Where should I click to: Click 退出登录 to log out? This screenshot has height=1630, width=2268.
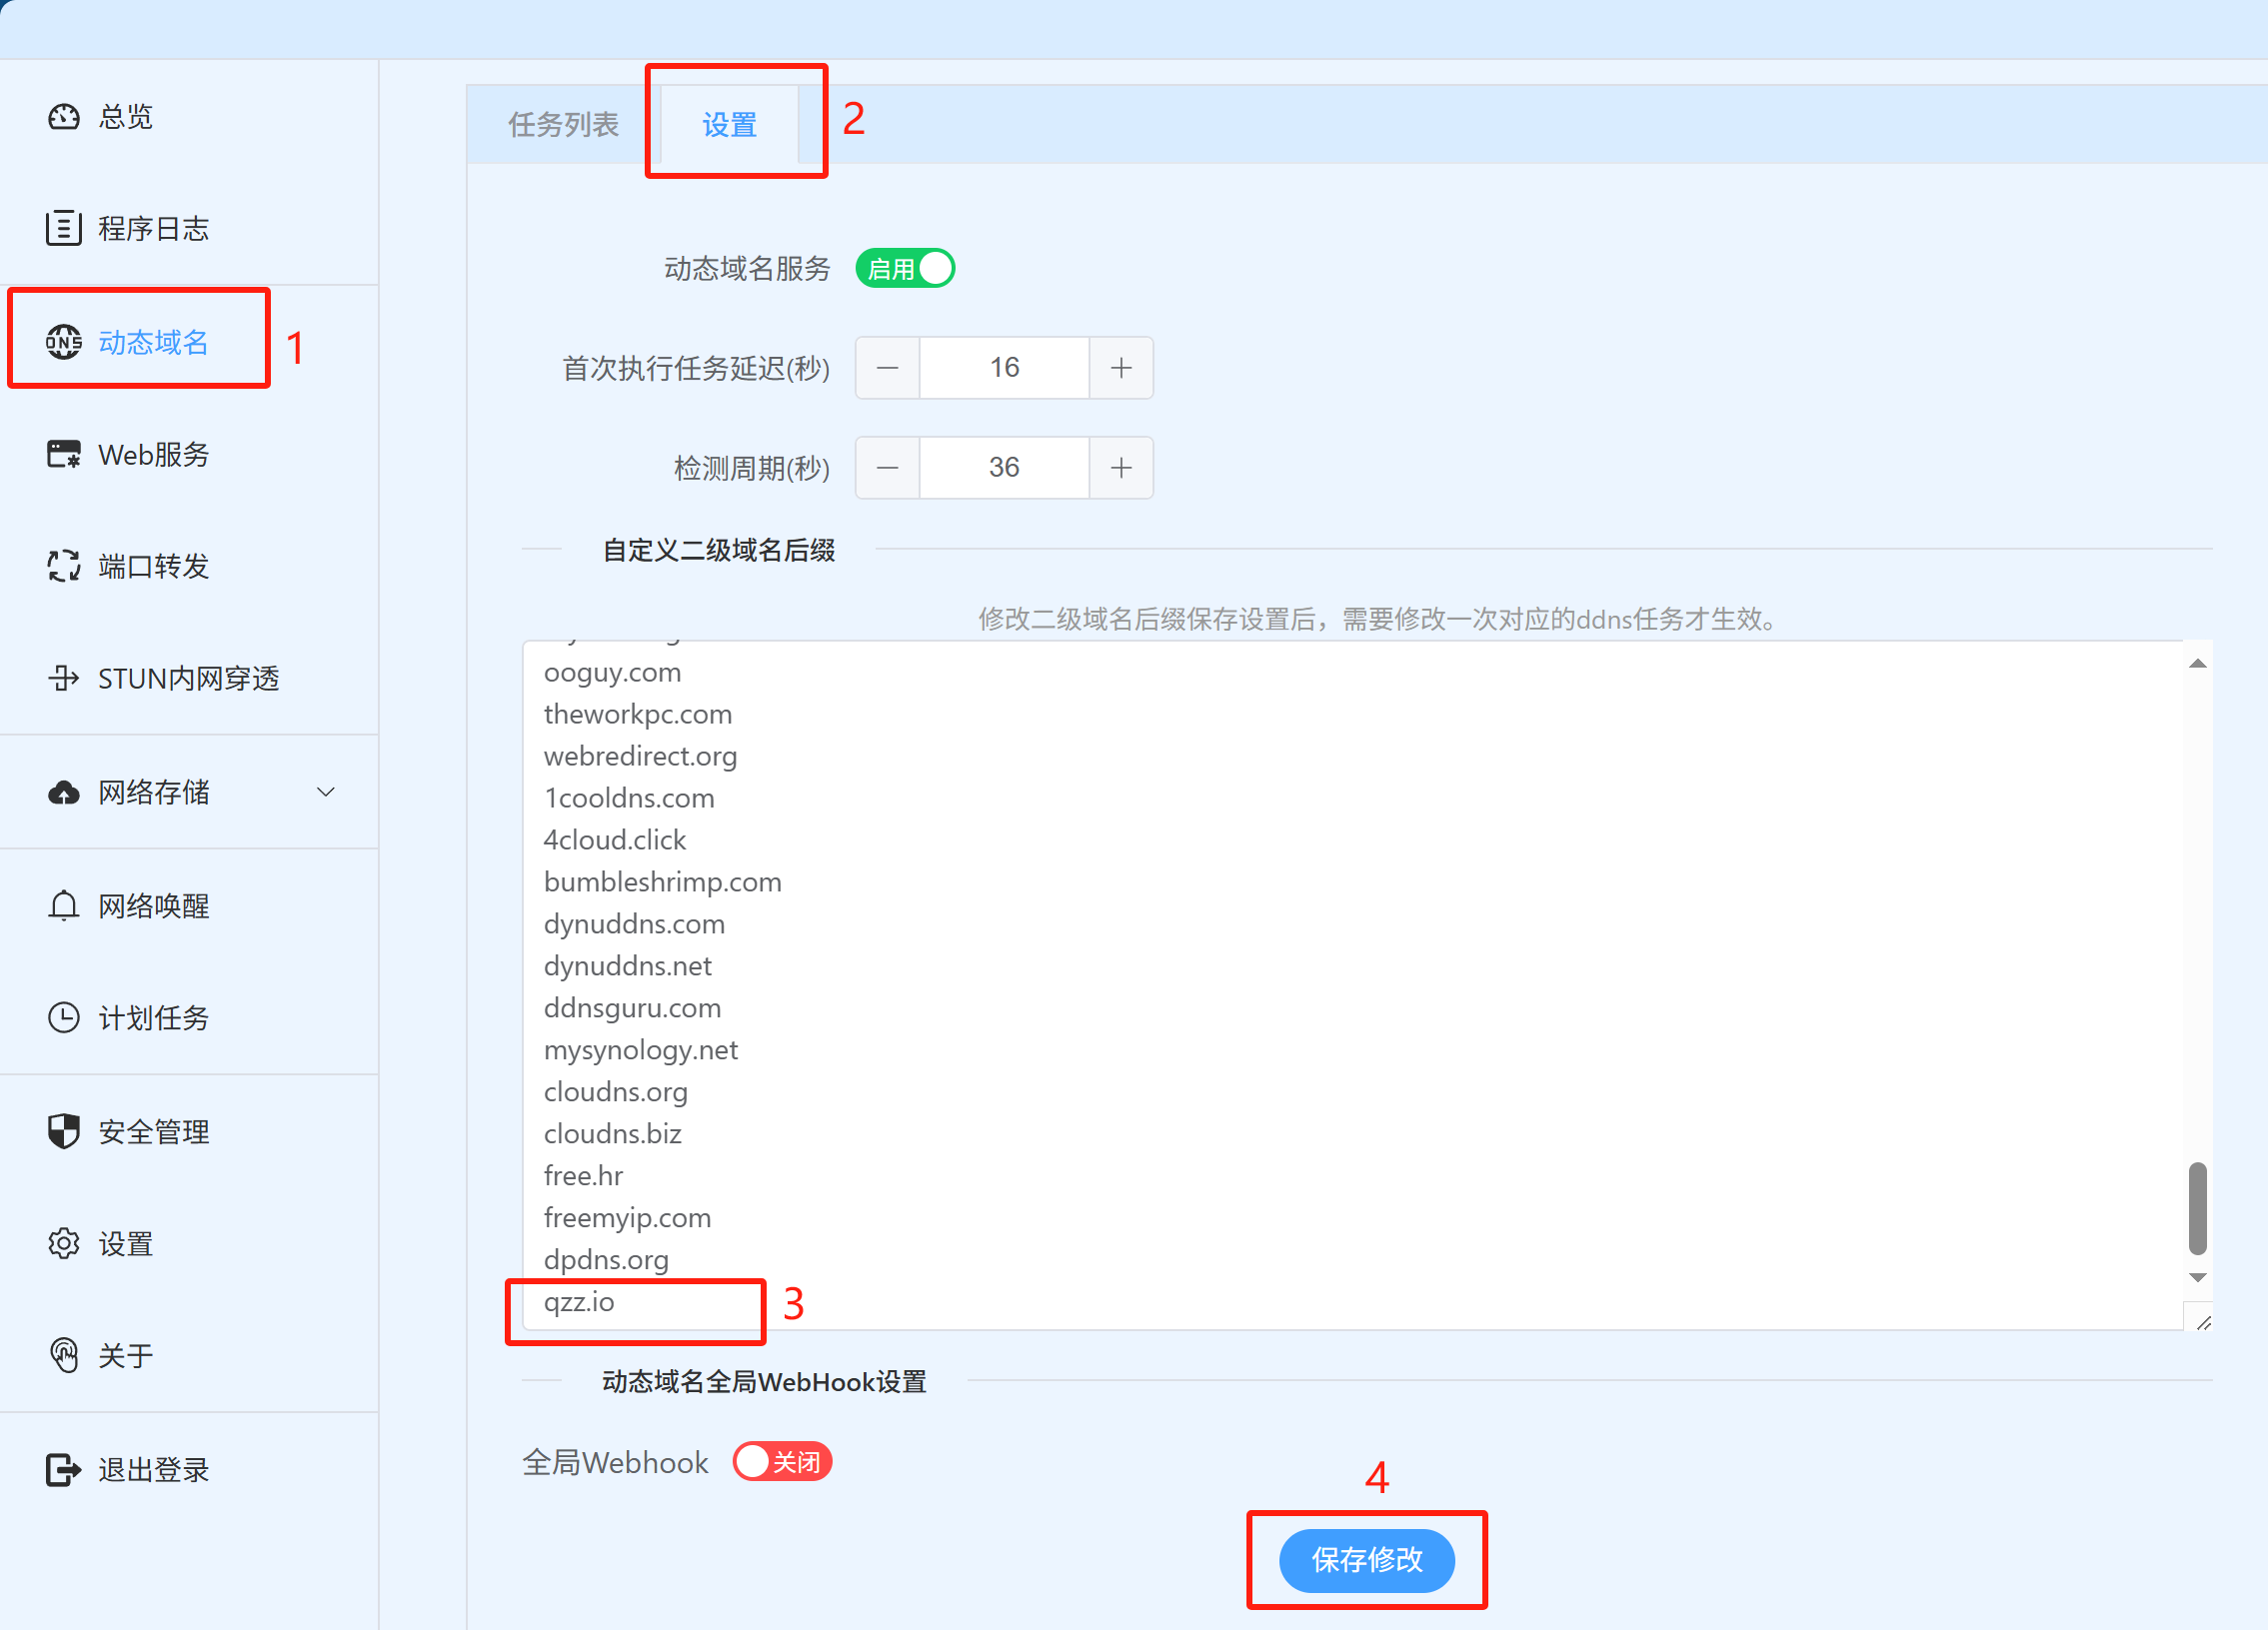tap(153, 1469)
